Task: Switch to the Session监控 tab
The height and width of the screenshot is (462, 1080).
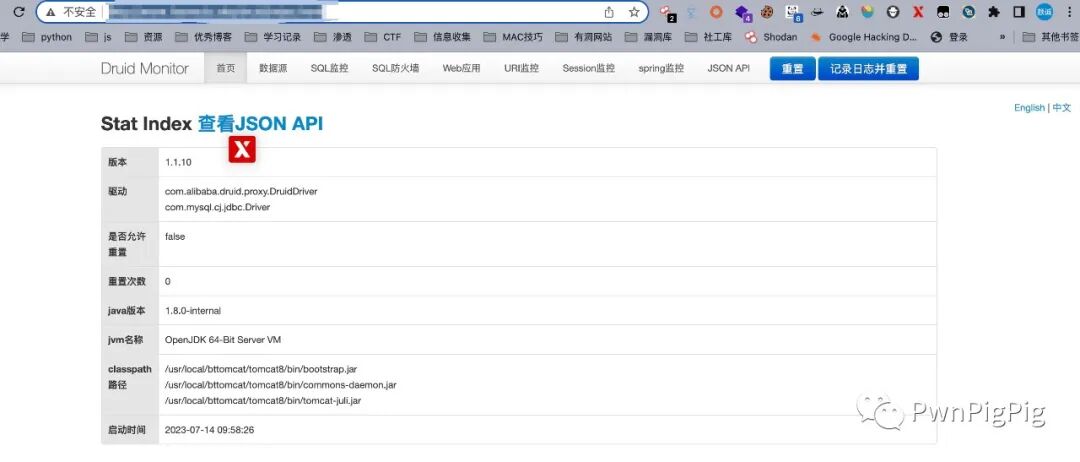Action: [588, 68]
